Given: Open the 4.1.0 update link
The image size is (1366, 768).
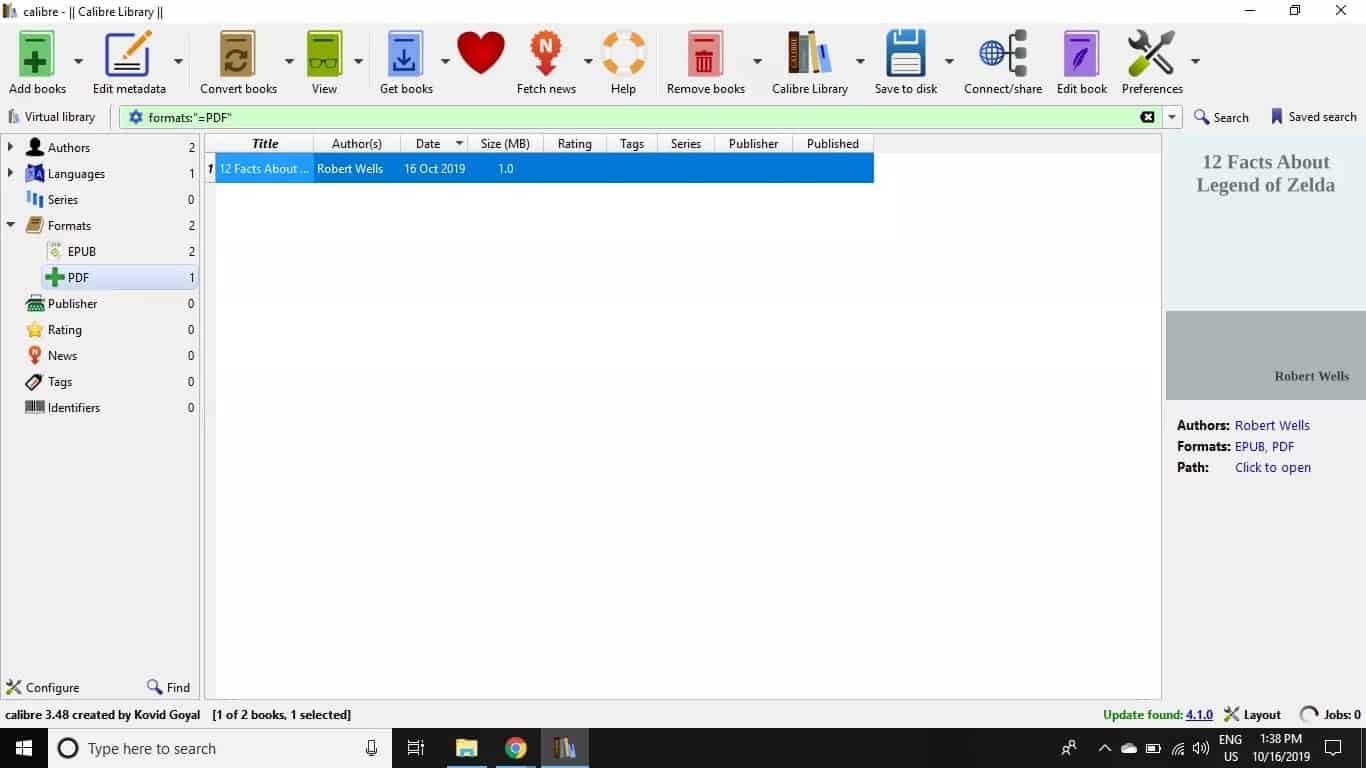Looking at the screenshot, I should [x=1199, y=715].
